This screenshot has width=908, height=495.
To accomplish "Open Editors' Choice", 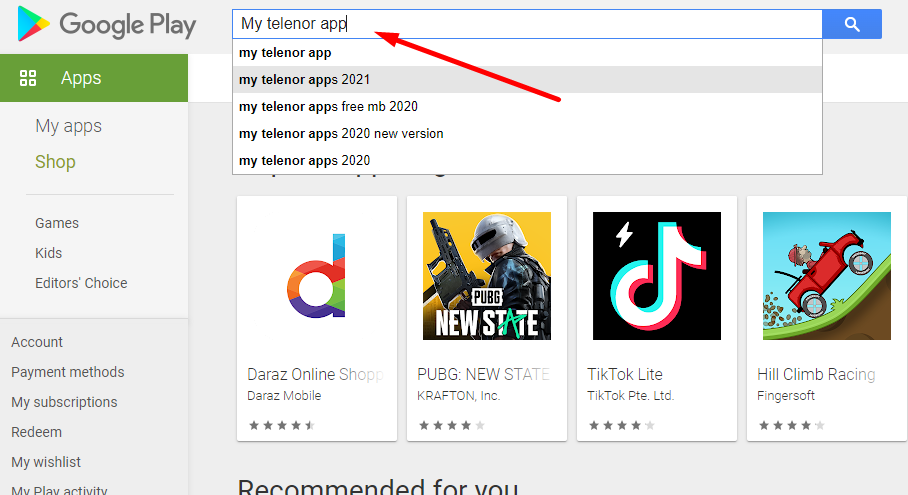I will point(81,283).
